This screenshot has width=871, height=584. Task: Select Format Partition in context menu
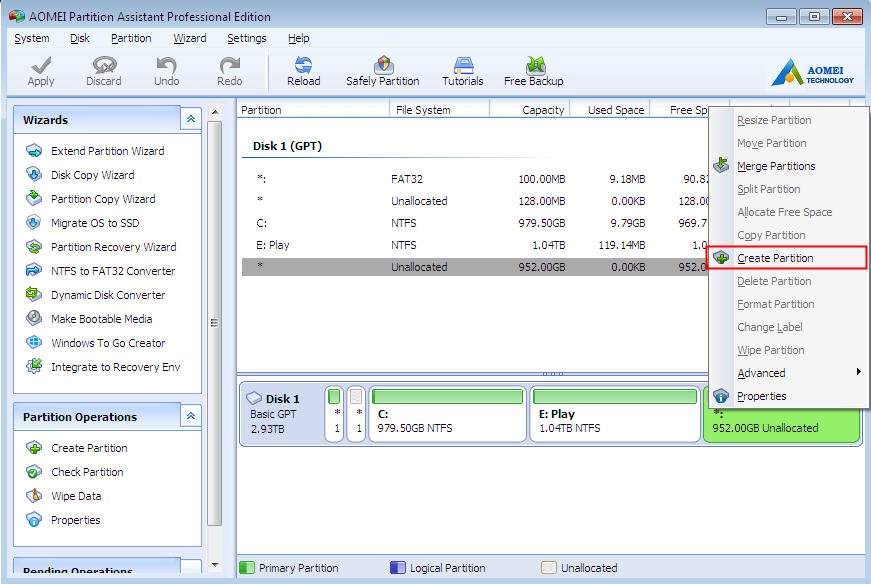(787, 304)
